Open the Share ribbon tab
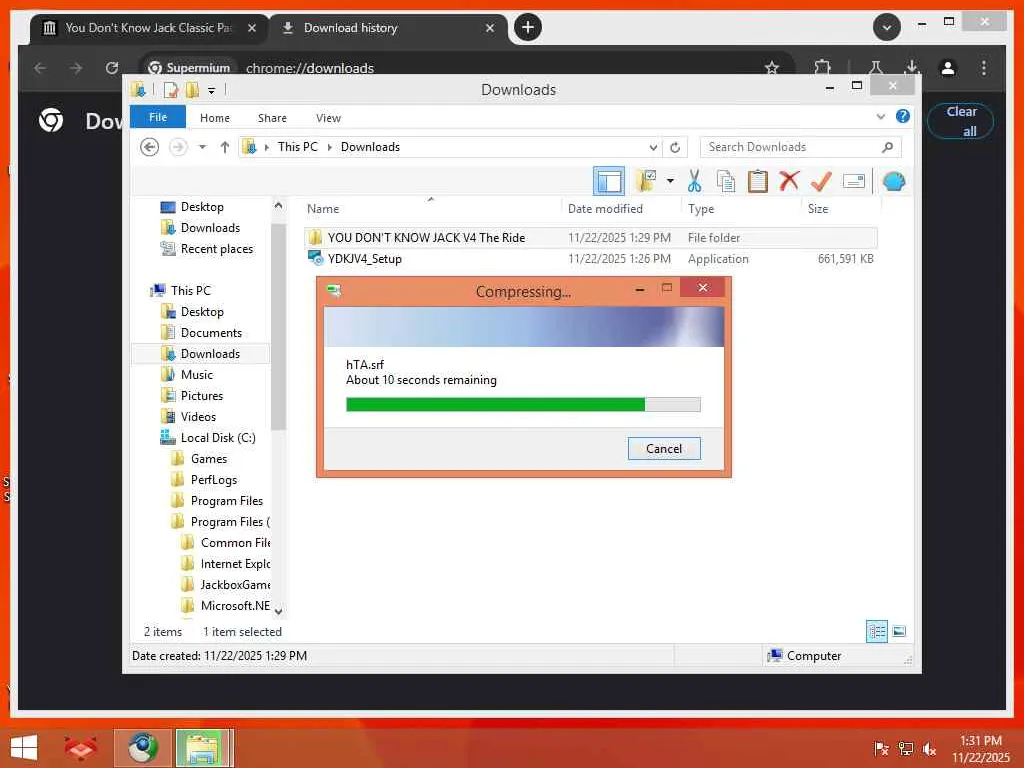 [x=272, y=118]
